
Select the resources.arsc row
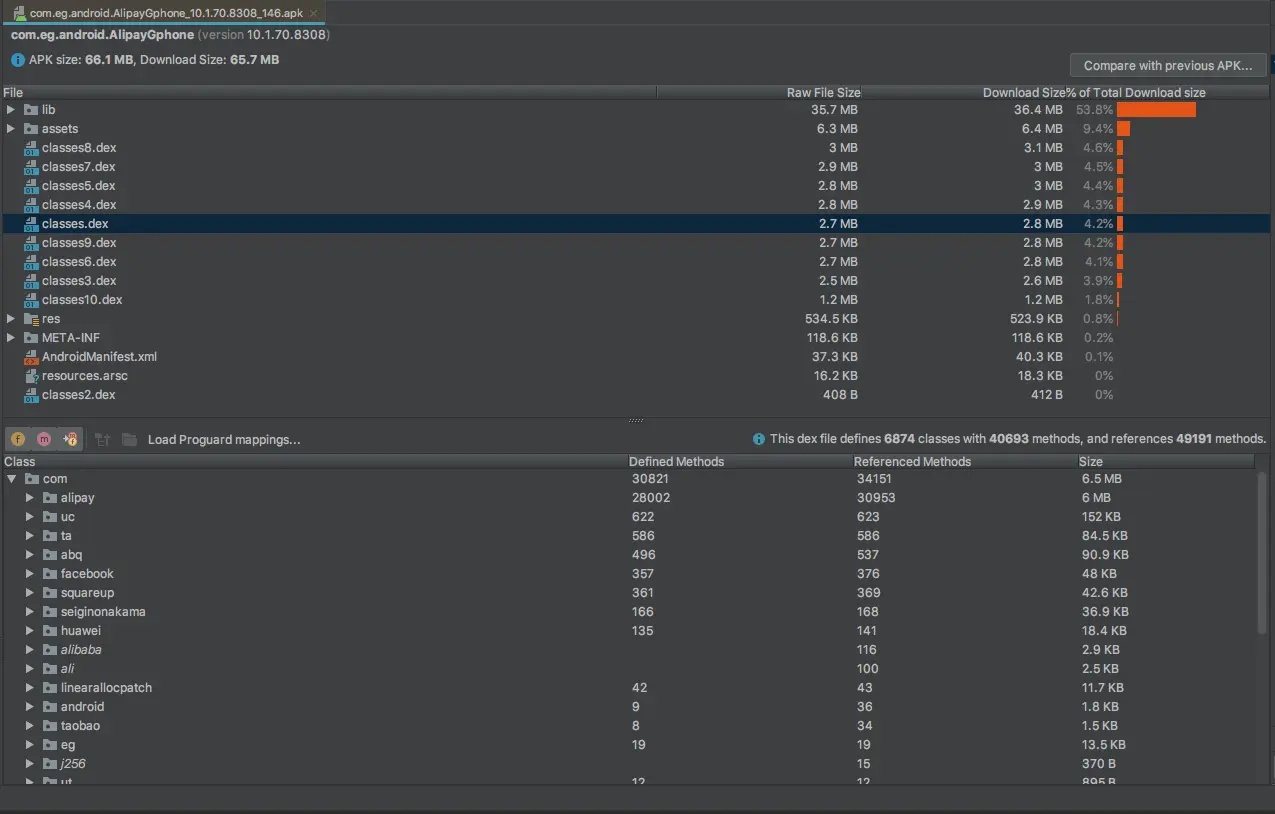636,376
